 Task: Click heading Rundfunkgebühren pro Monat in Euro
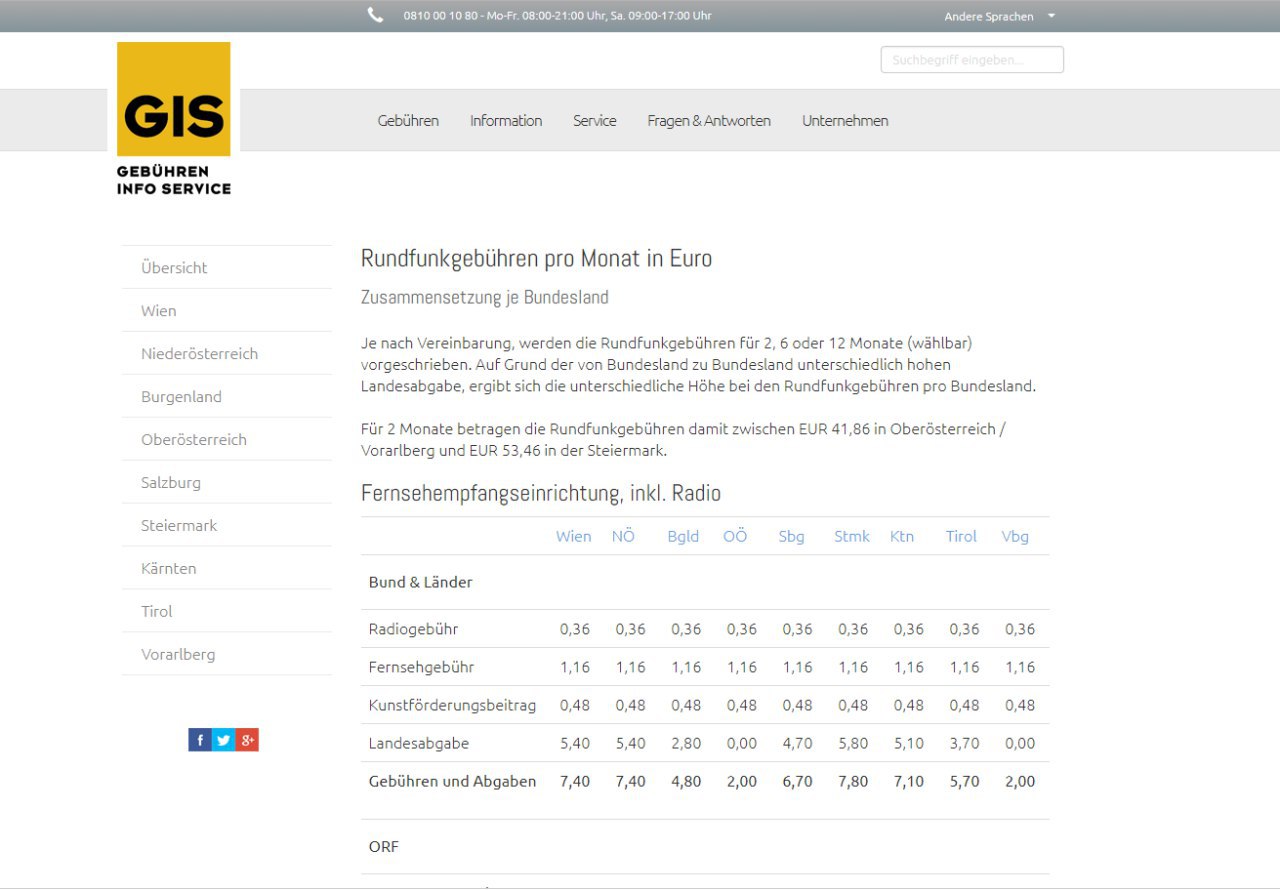click(536, 258)
